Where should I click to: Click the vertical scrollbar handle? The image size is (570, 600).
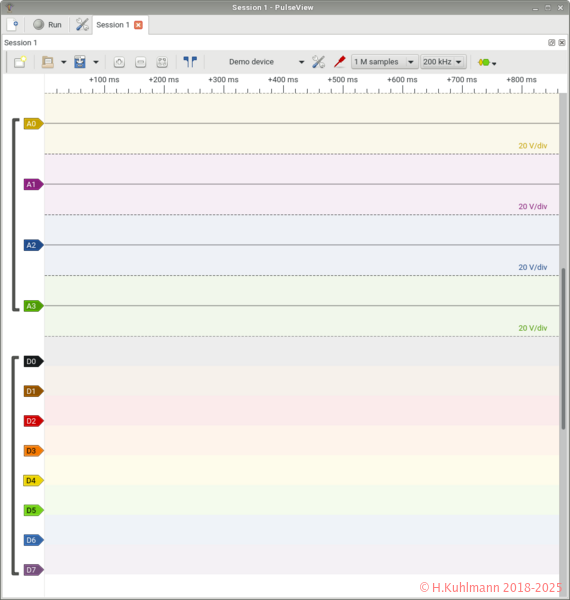(x=563, y=349)
